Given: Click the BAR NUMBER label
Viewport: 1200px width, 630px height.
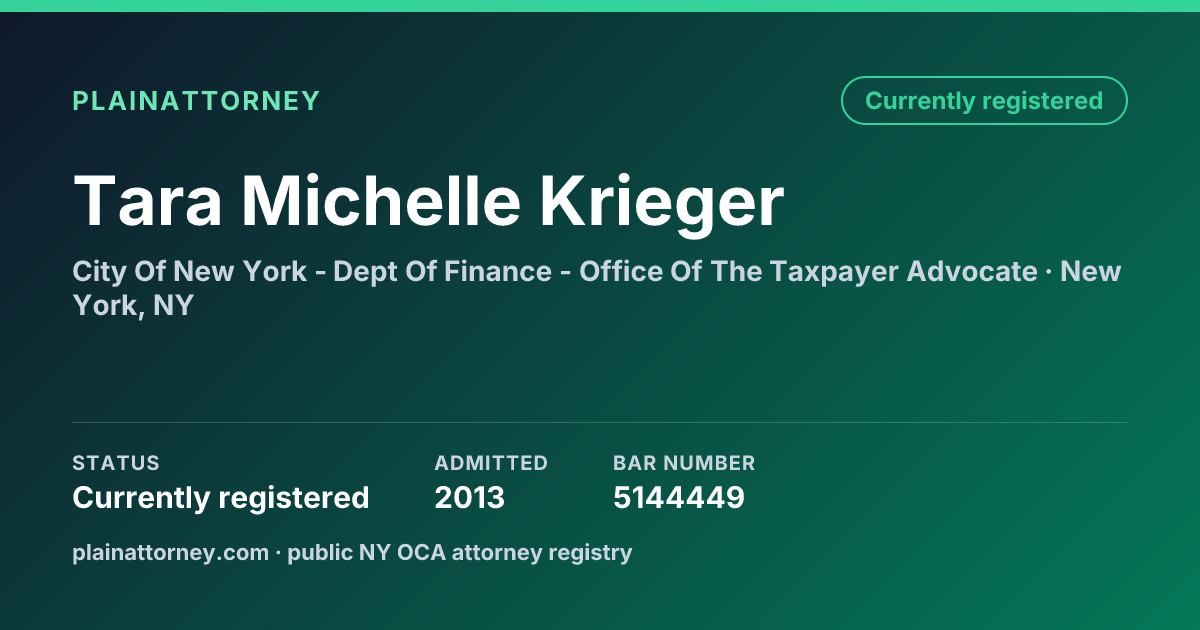Looking at the screenshot, I should click(684, 463).
